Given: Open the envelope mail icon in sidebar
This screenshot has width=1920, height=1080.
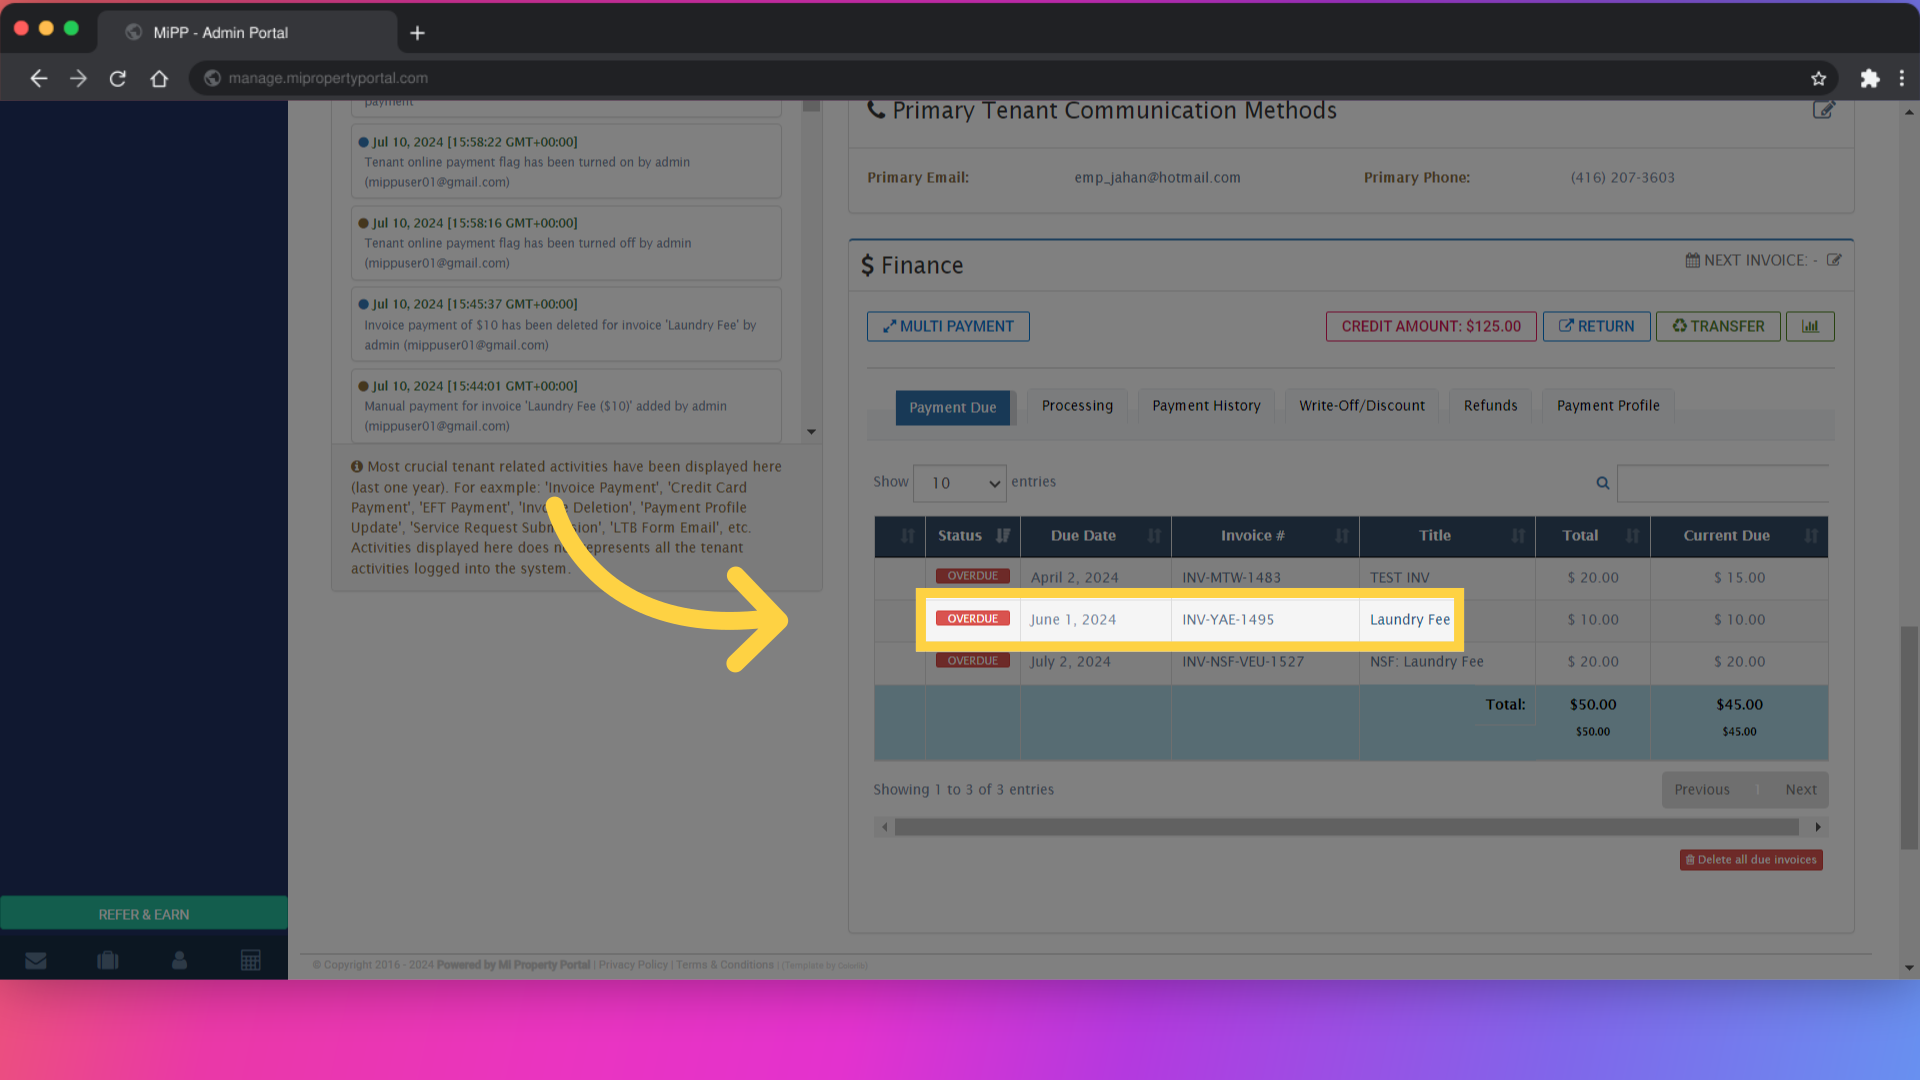Looking at the screenshot, I should pos(36,961).
